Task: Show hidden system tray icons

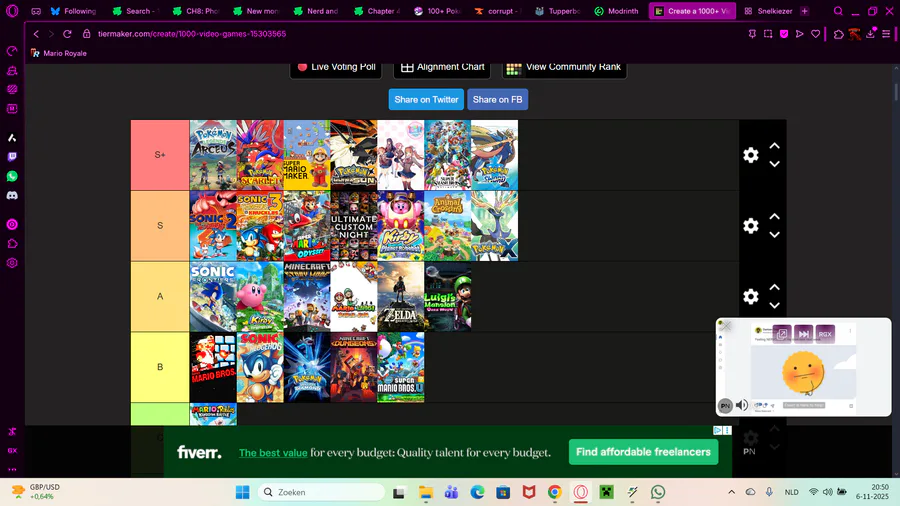Action: coord(731,492)
